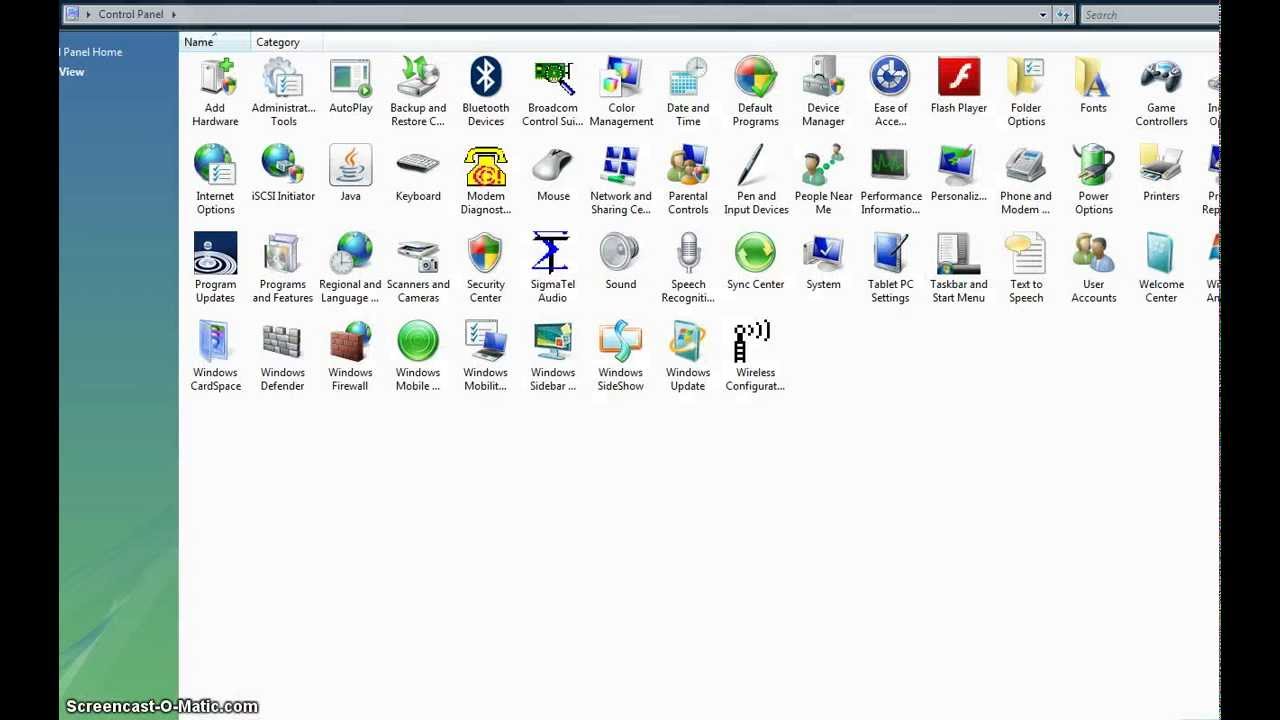Open Welcome Center
Image resolution: width=1280 pixels, height=720 pixels.
(x=1161, y=268)
